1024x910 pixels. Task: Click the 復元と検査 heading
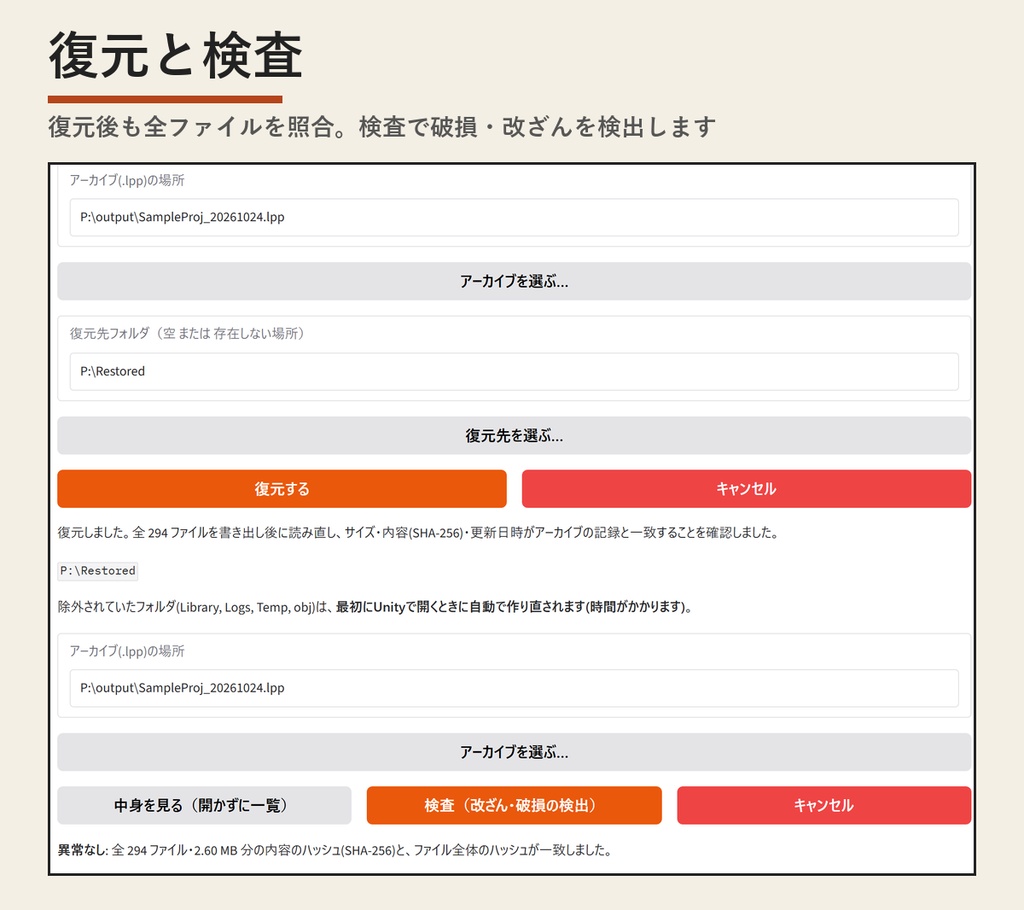(176, 56)
